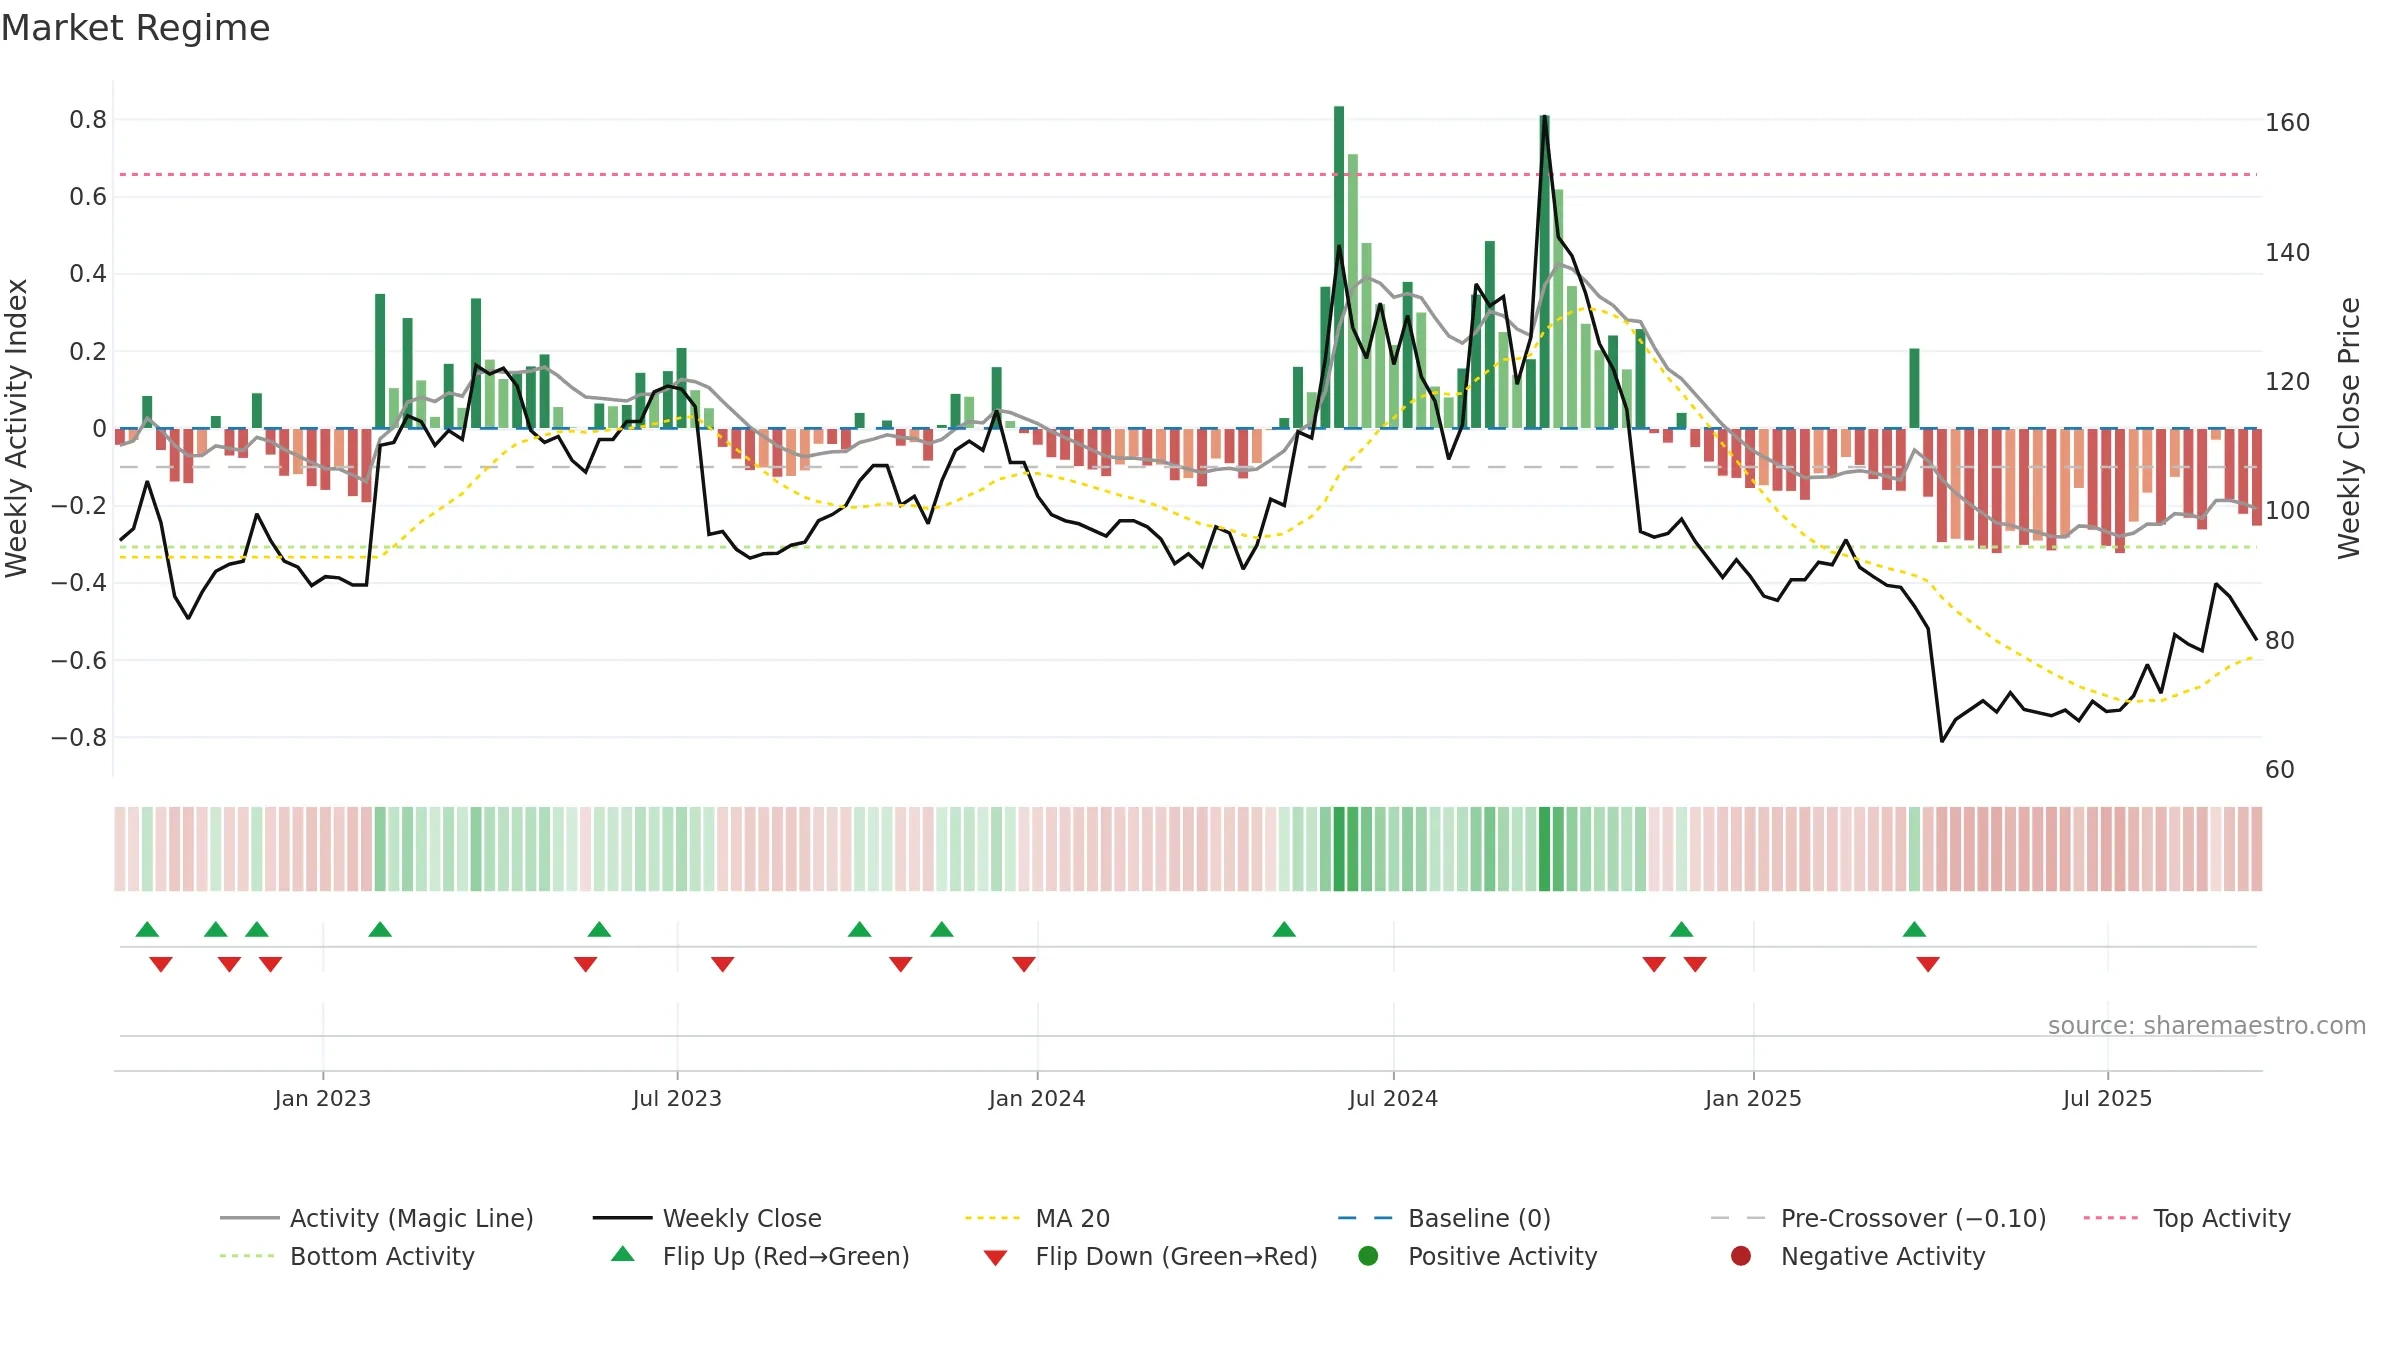
Task: Click the −0.8 activity axis tick
Action: [79, 738]
